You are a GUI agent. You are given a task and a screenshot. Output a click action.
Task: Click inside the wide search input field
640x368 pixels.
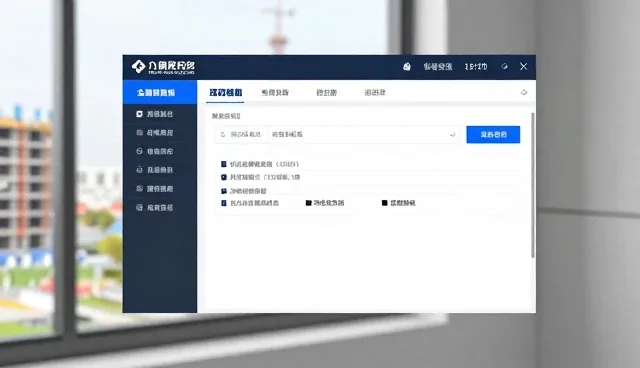coord(337,135)
